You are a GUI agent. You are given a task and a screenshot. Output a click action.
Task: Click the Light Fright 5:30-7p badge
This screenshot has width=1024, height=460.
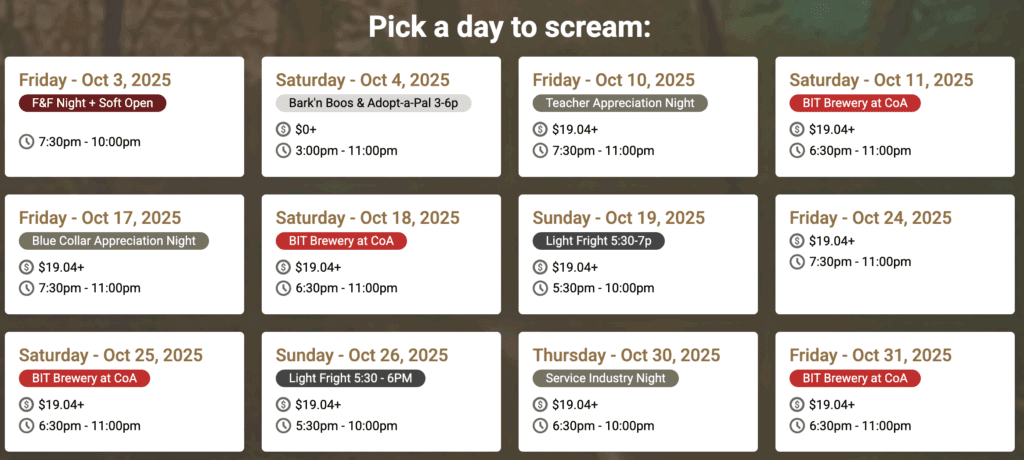(x=599, y=240)
